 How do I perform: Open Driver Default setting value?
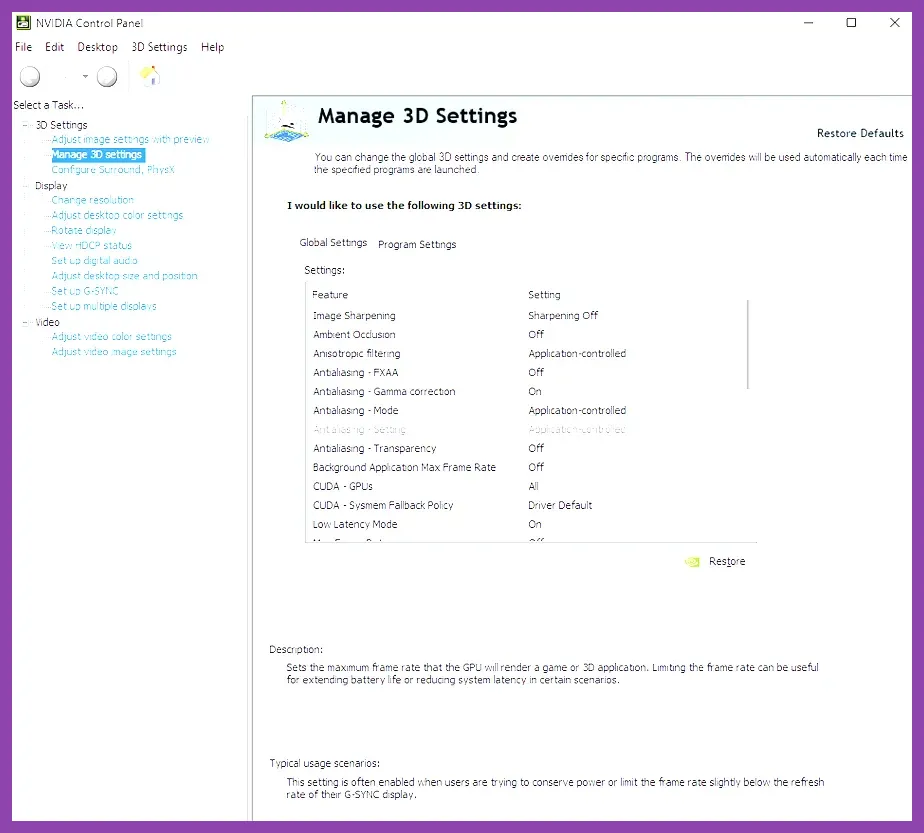[560, 505]
